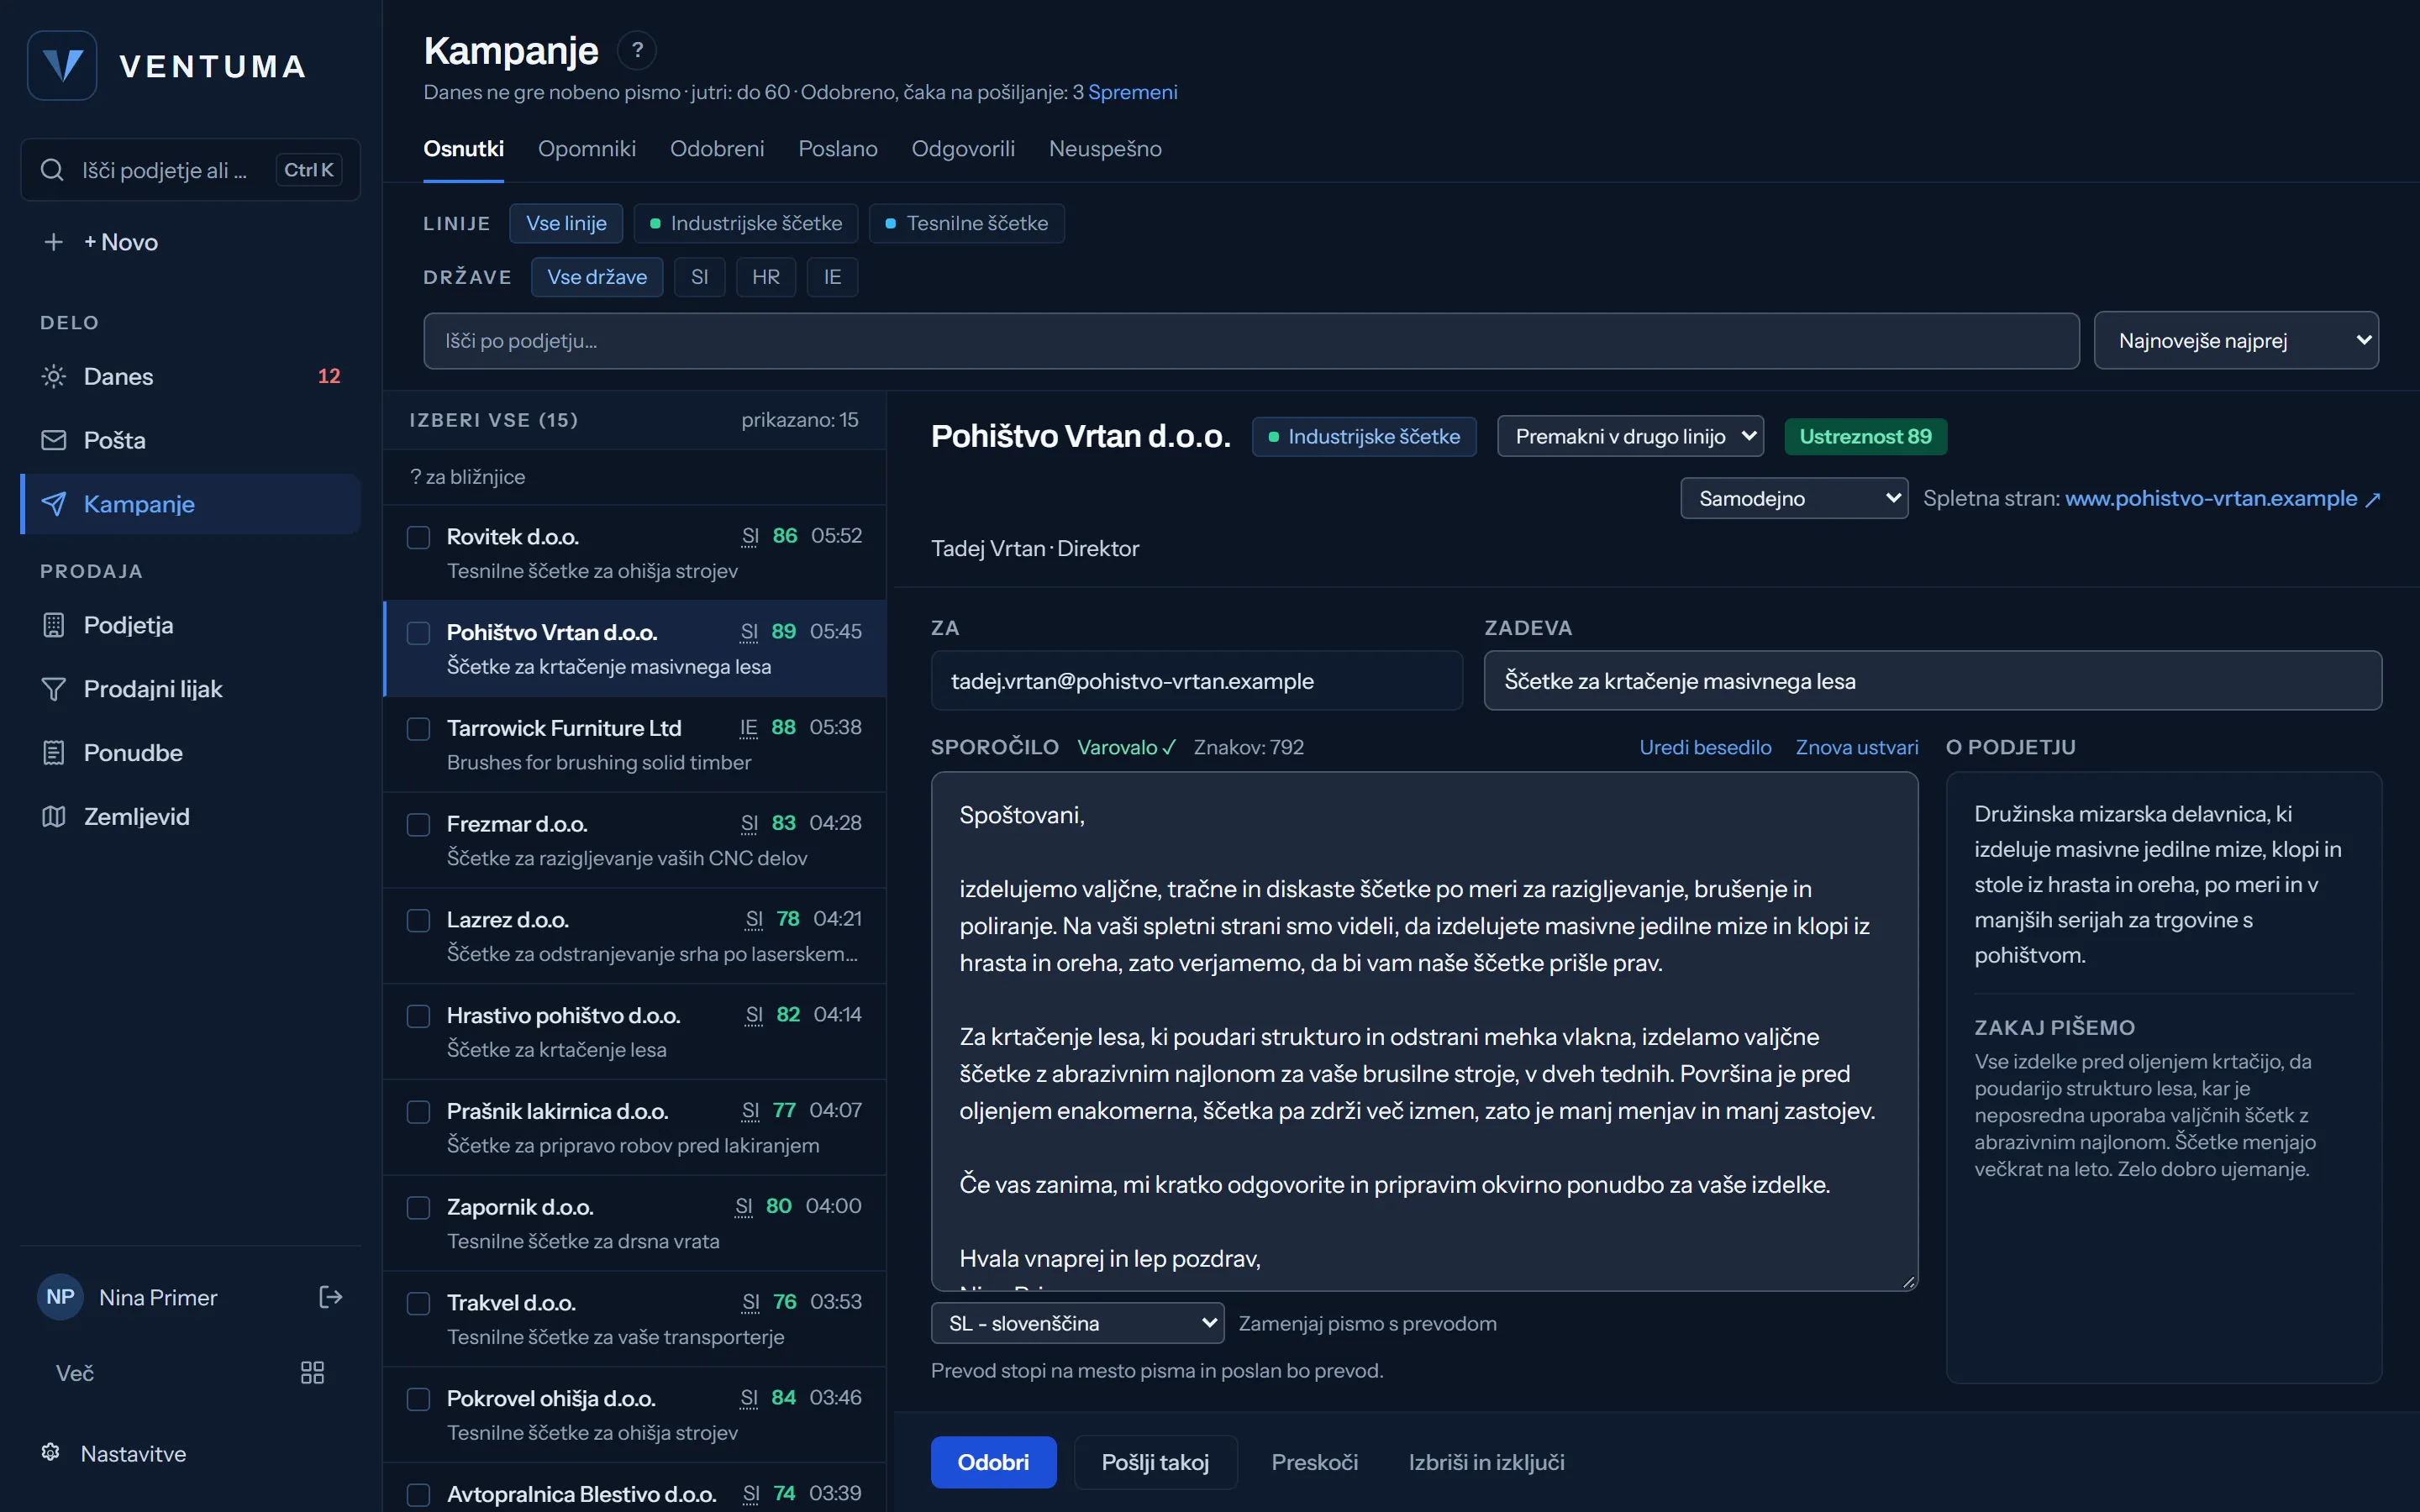Click the logout icon beside Nina Primer
The image size is (2420, 1512).
tap(330, 1297)
